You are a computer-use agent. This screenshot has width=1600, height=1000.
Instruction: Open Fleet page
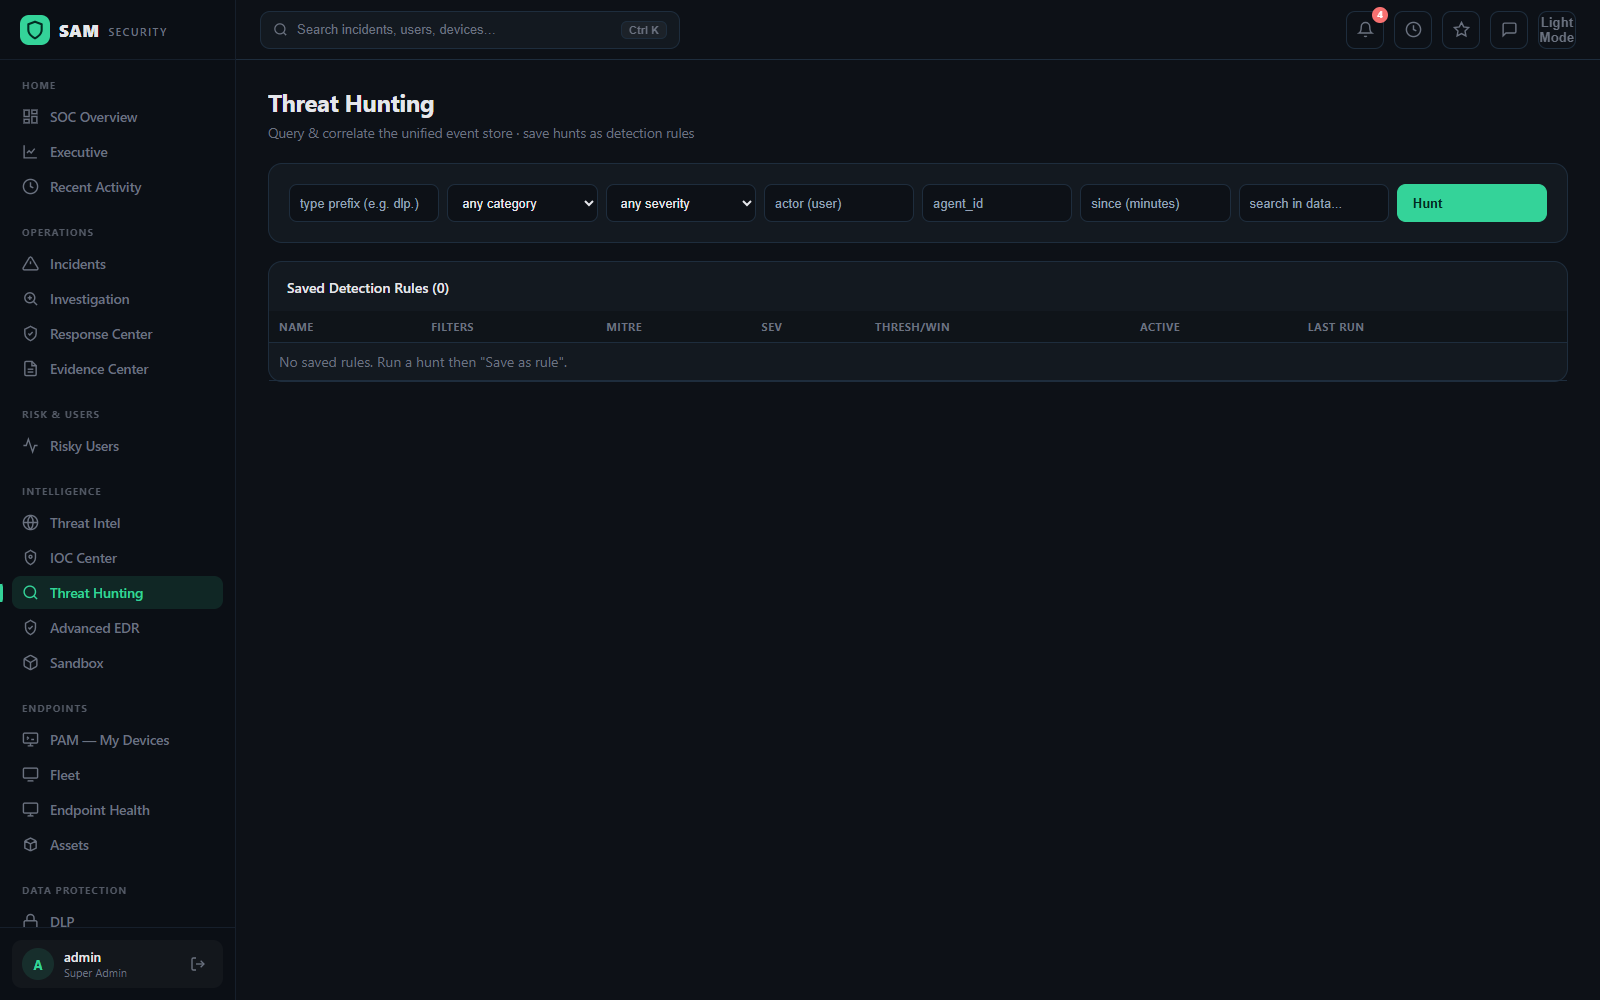tap(117, 775)
